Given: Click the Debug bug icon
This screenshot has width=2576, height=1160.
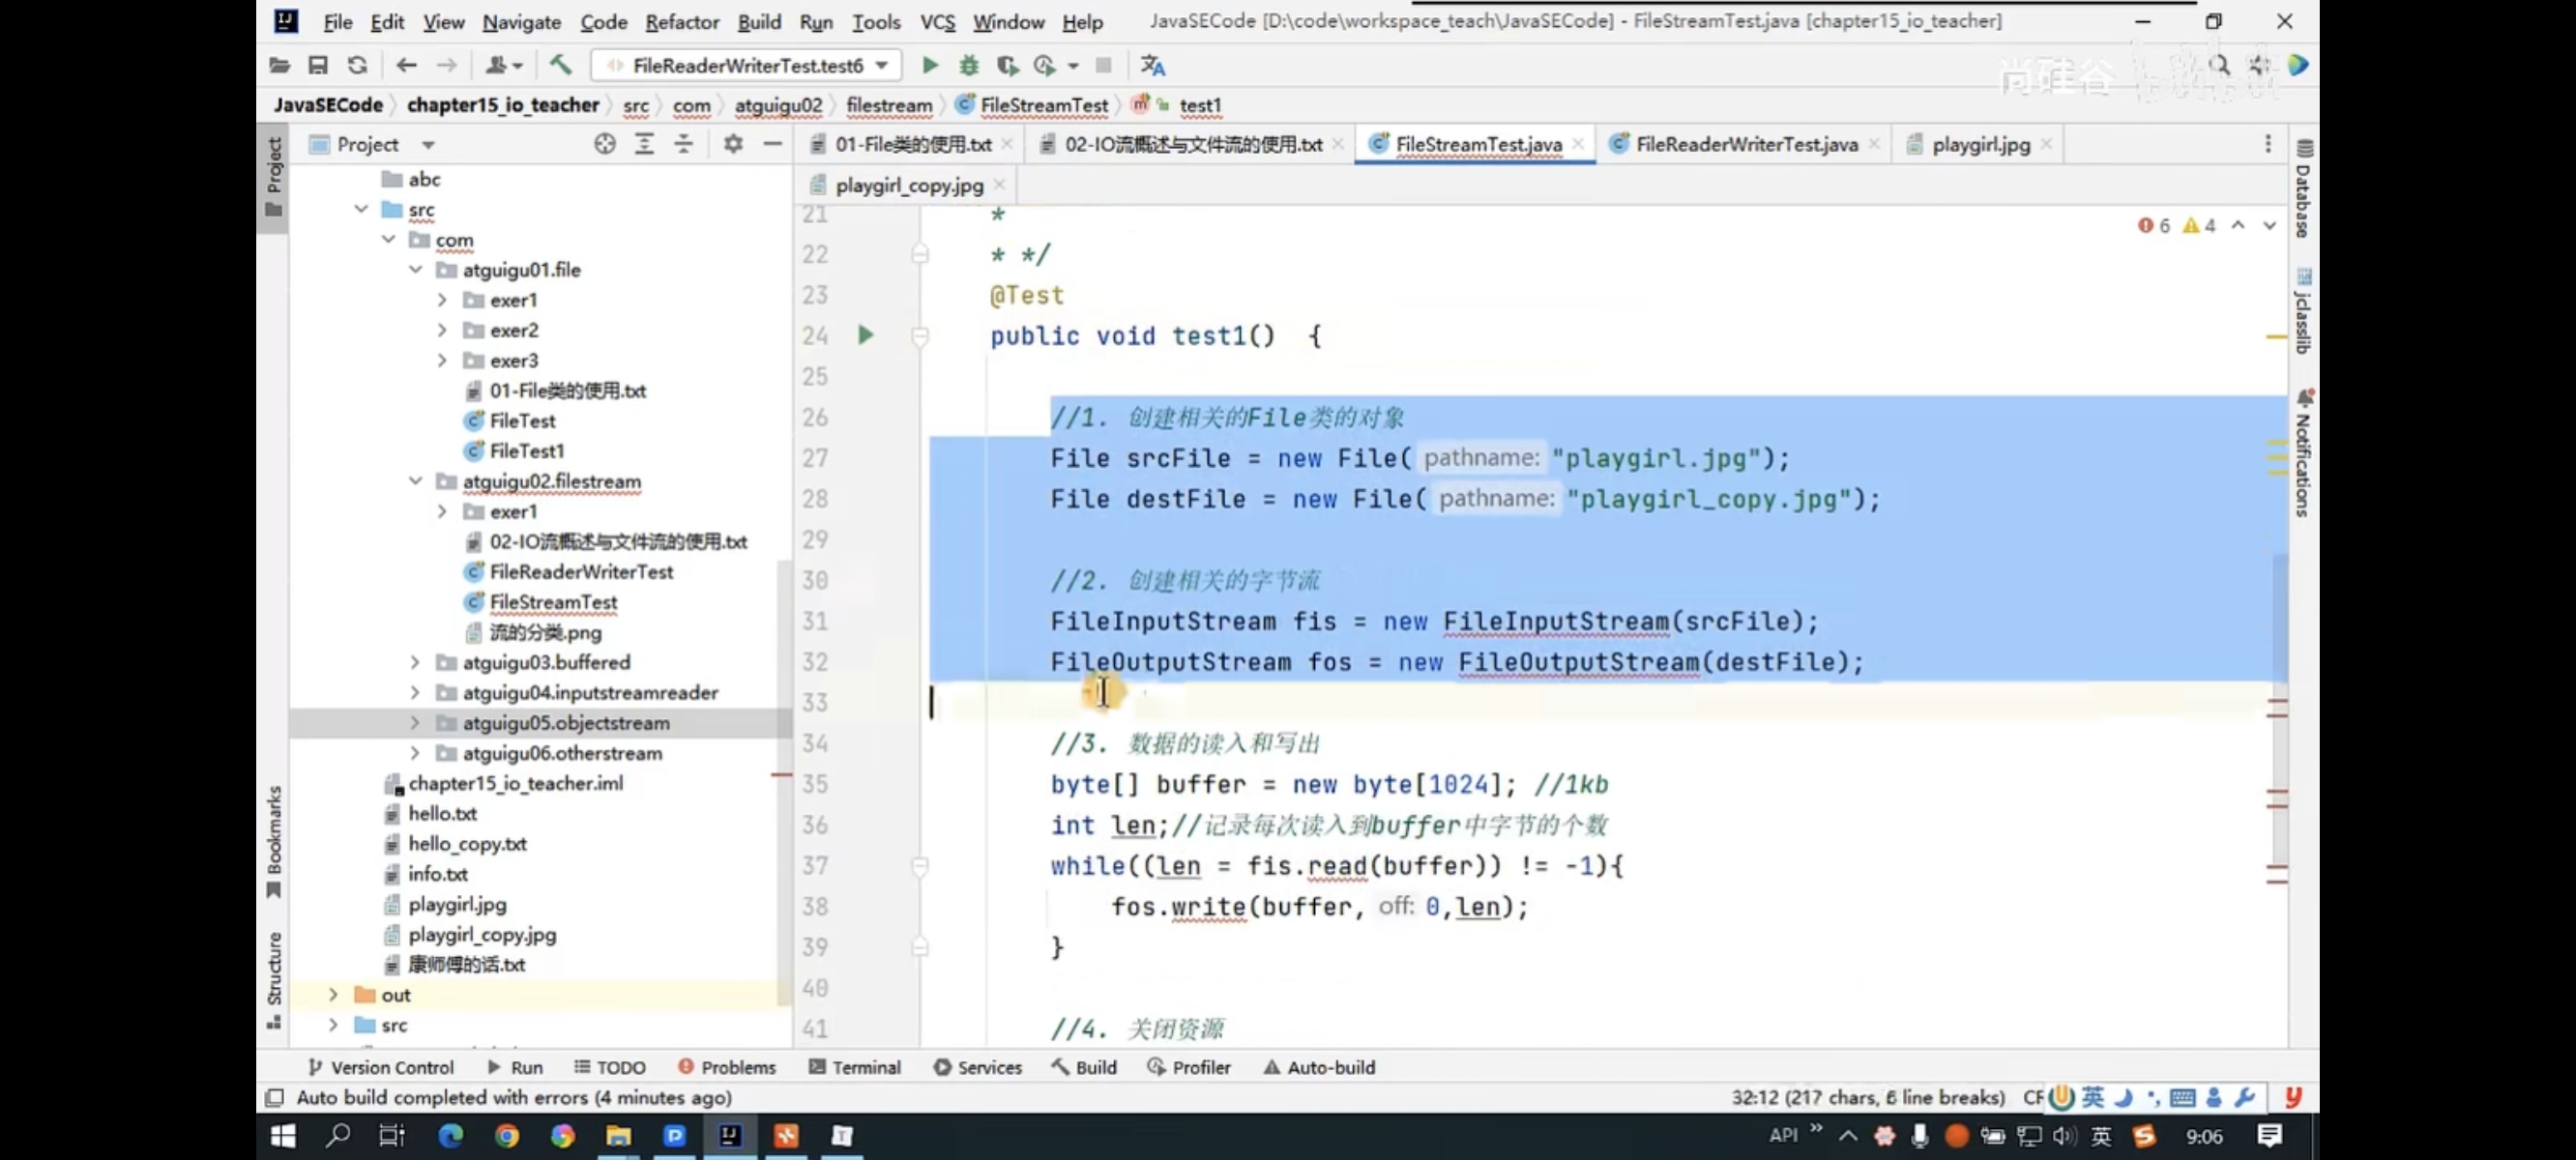Looking at the screenshot, I should (x=968, y=65).
